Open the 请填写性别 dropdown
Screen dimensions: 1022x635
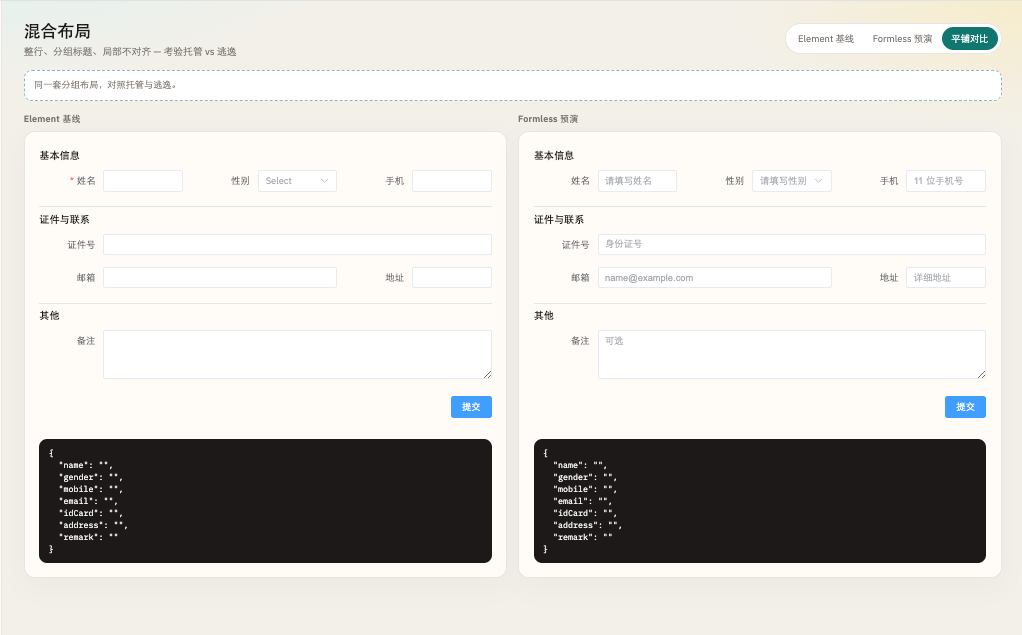click(x=791, y=181)
